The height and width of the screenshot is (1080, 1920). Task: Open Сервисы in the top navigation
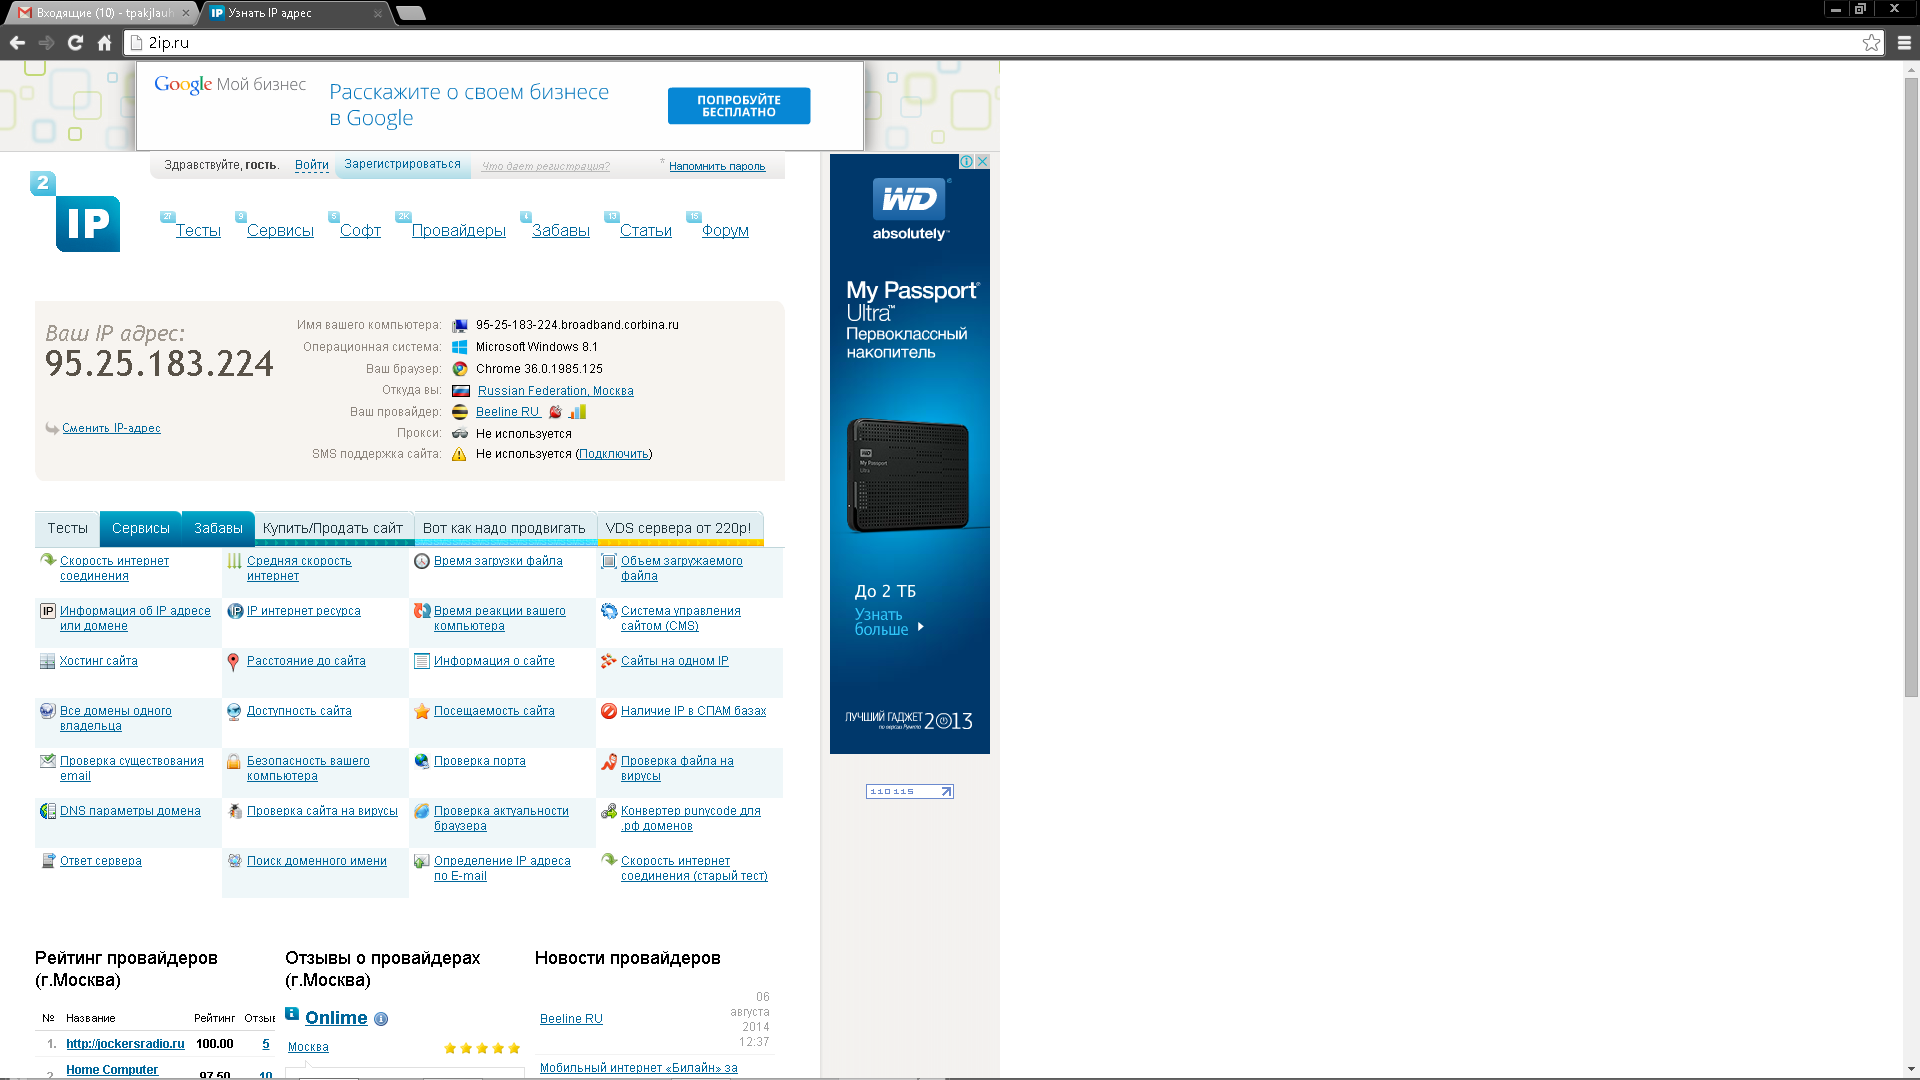[x=280, y=231]
